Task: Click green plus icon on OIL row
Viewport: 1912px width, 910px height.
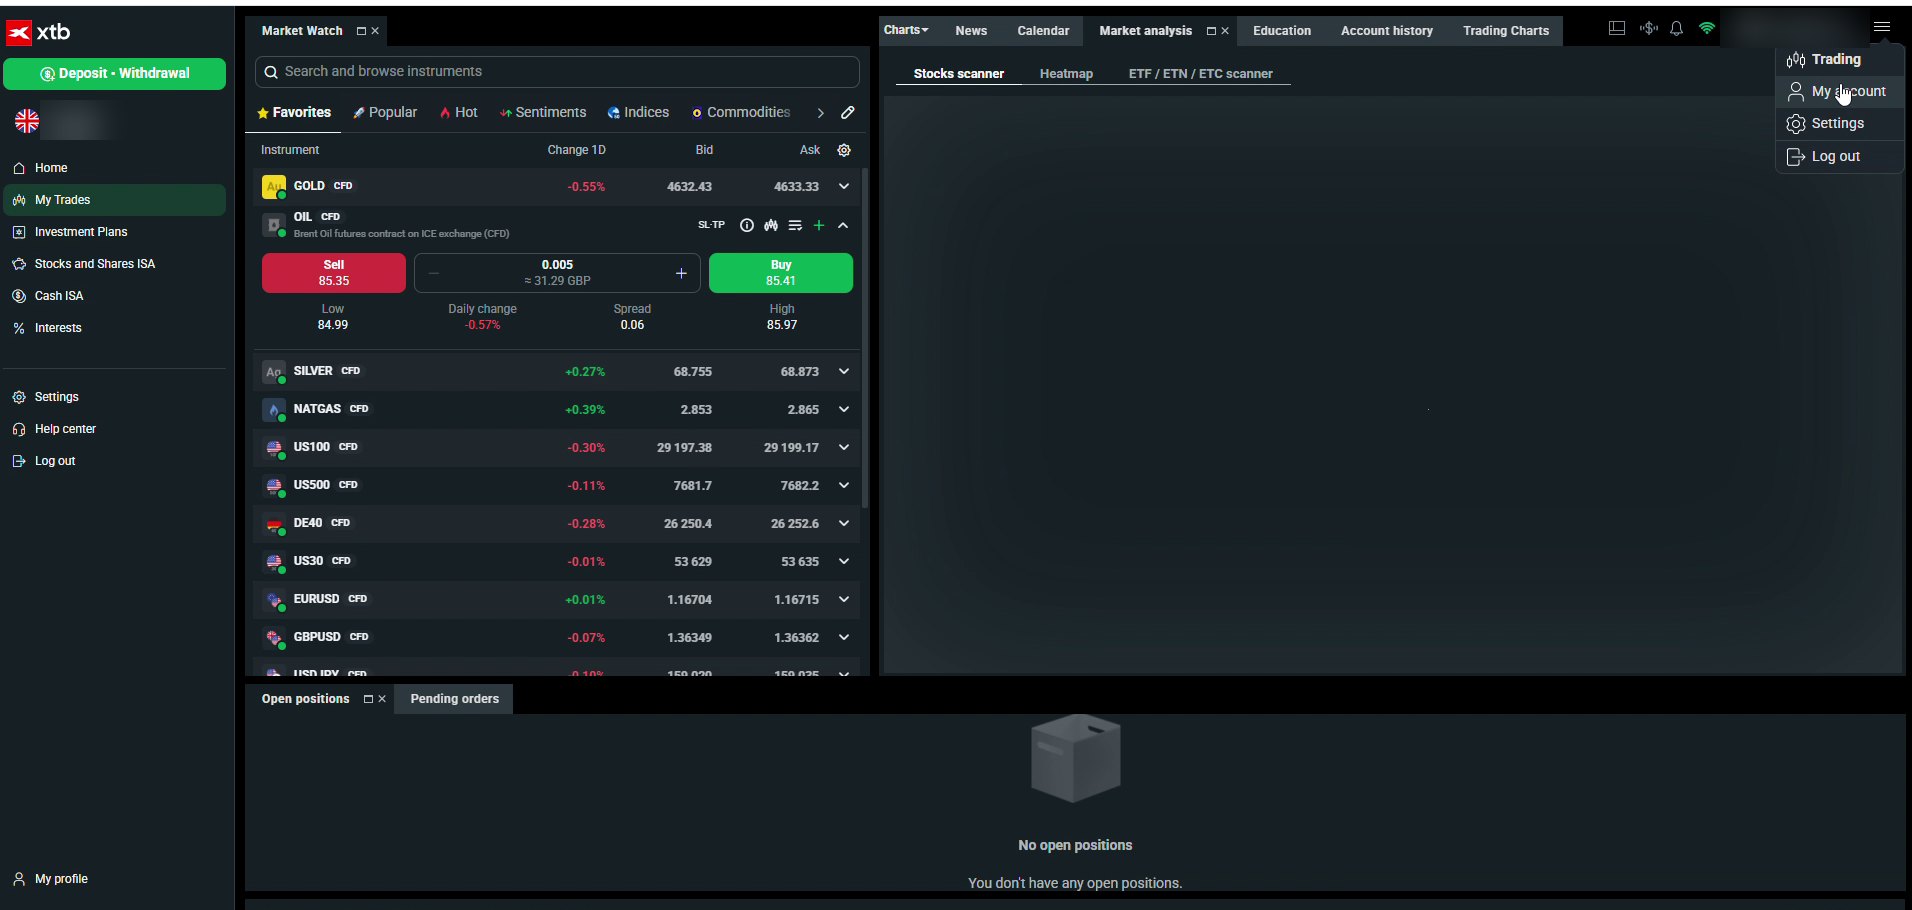Action: 819,226
